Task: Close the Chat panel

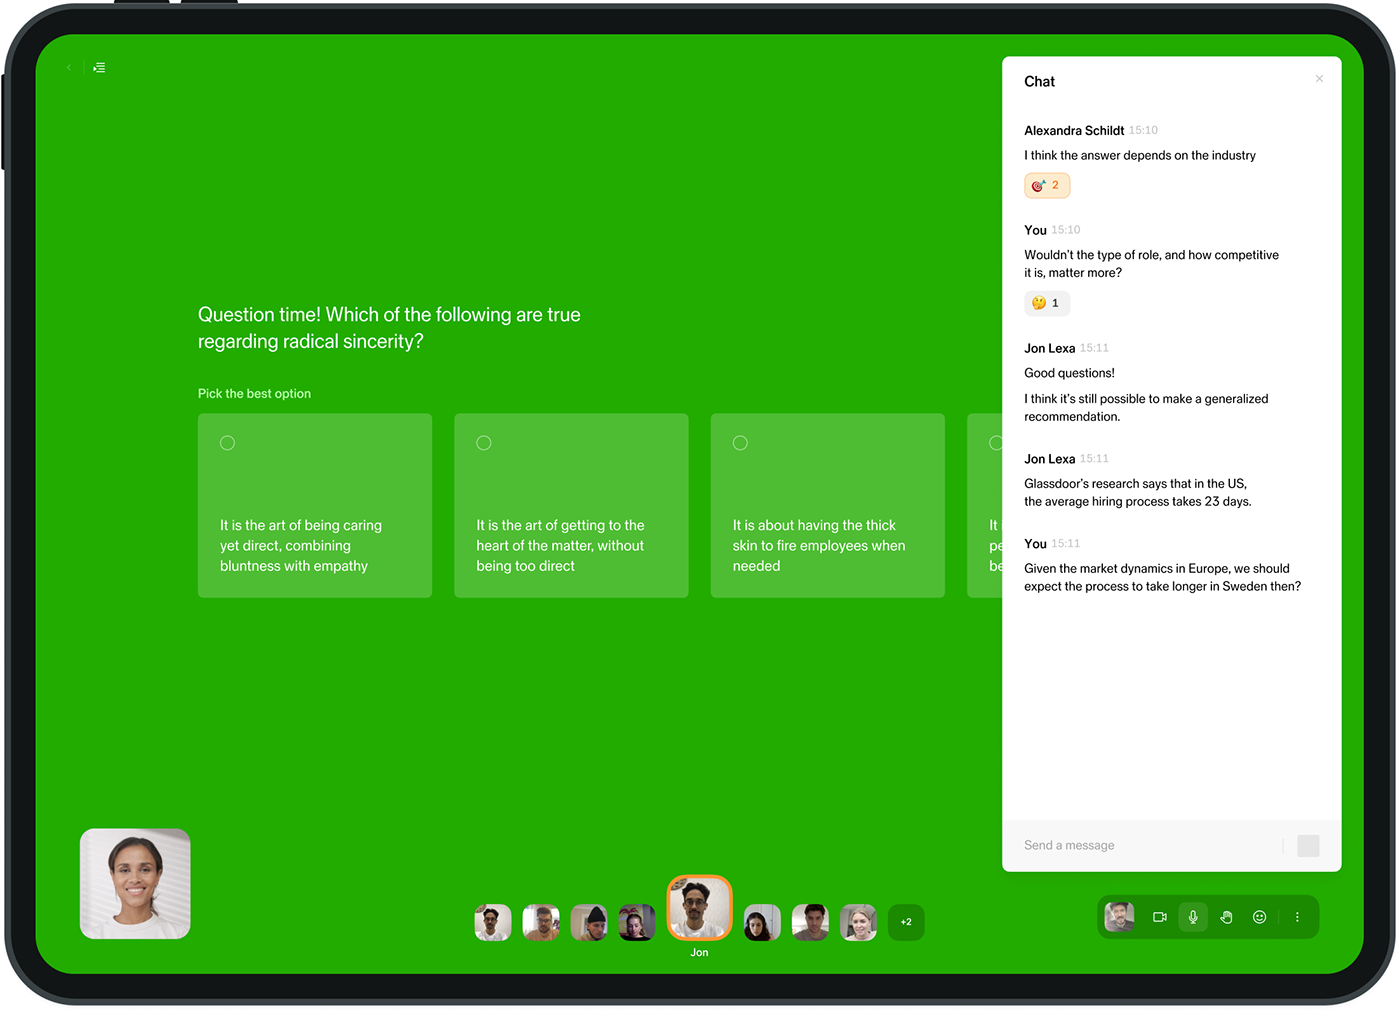Action: pyautogui.click(x=1319, y=79)
